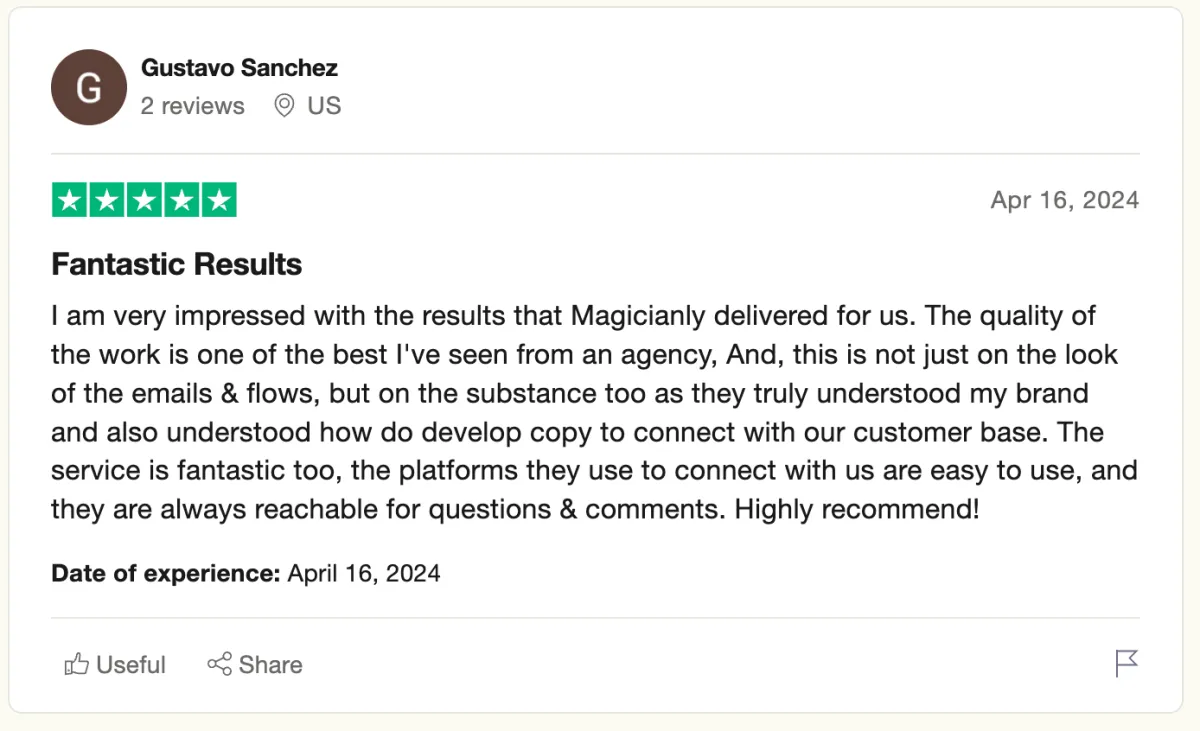1200x731 pixels.
Task: Click the Apr 16, 2024 review date
Action: tap(1064, 200)
